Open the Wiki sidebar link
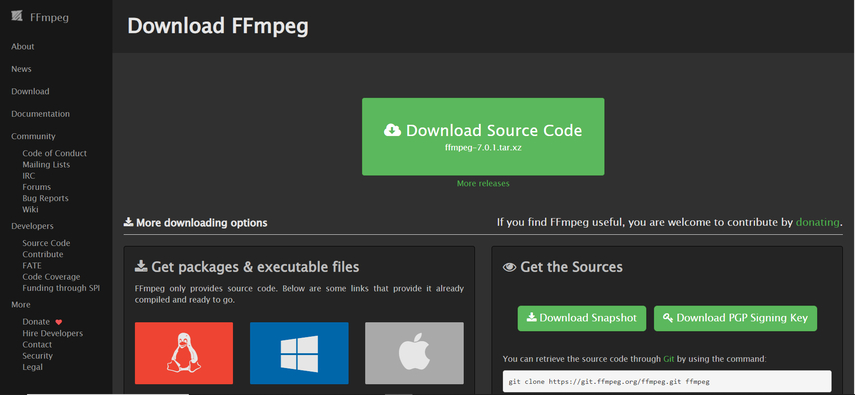The width and height of the screenshot is (855, 395). pos(31,210)
